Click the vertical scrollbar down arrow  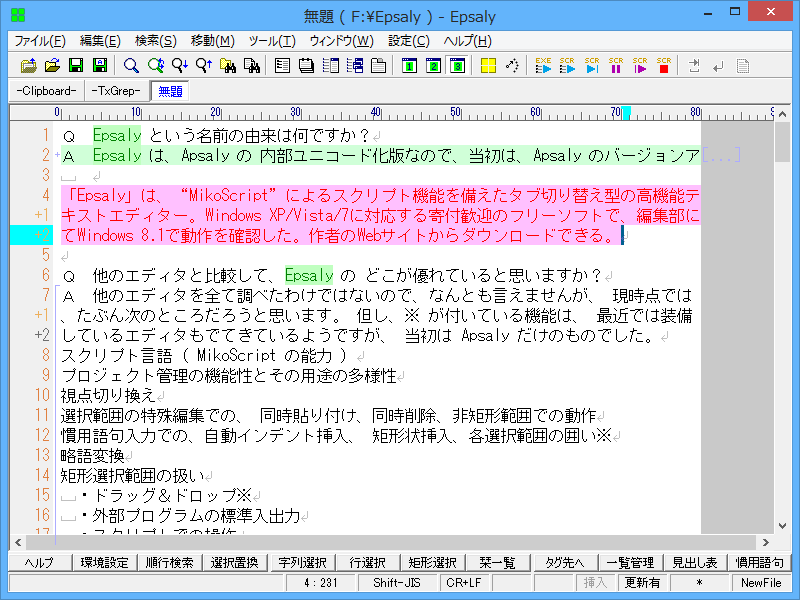pyautogui.click(x=785, y=524)
